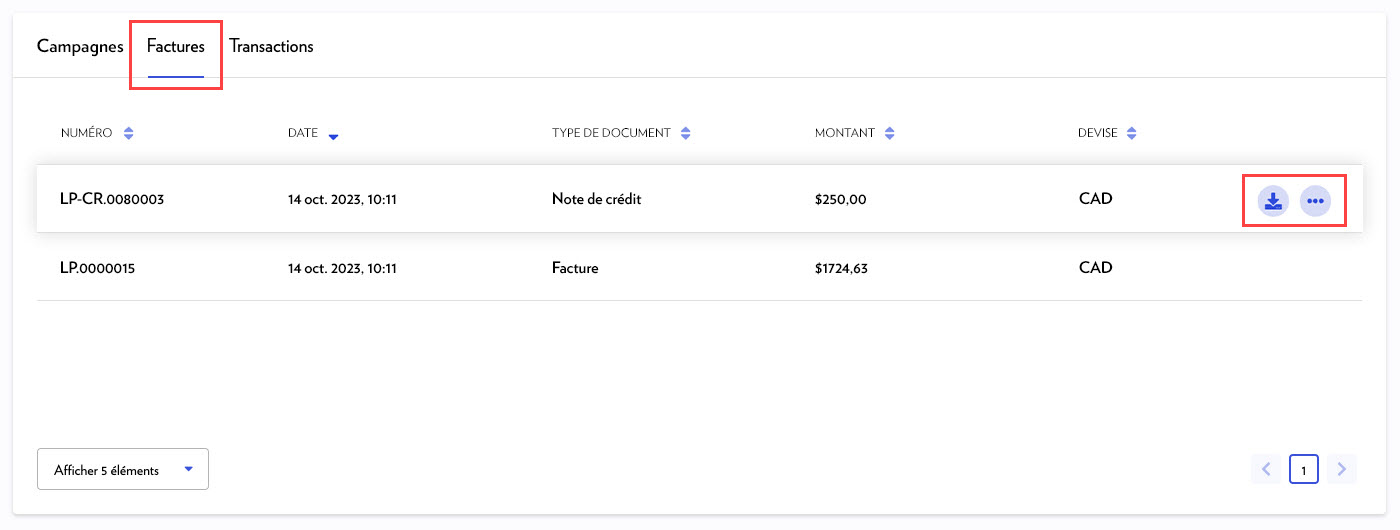Sort by Devise column arrows

[1131, 133]
